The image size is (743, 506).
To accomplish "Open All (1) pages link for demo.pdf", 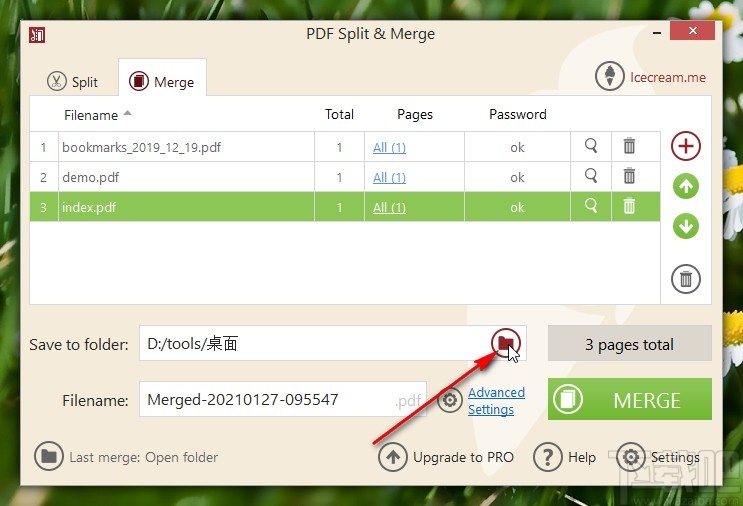I will tap(389, 177).
